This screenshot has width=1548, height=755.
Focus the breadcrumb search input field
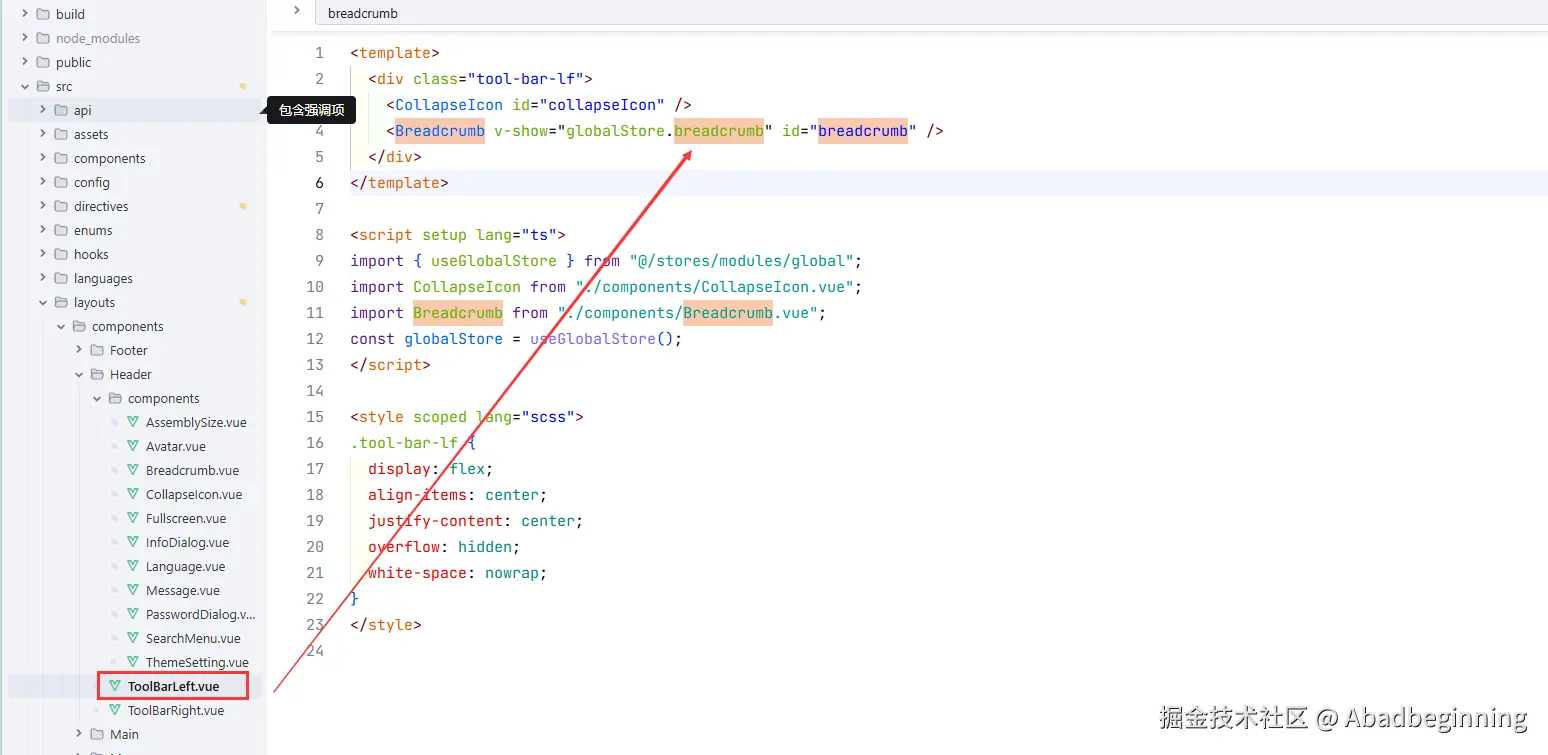[930, 13]
